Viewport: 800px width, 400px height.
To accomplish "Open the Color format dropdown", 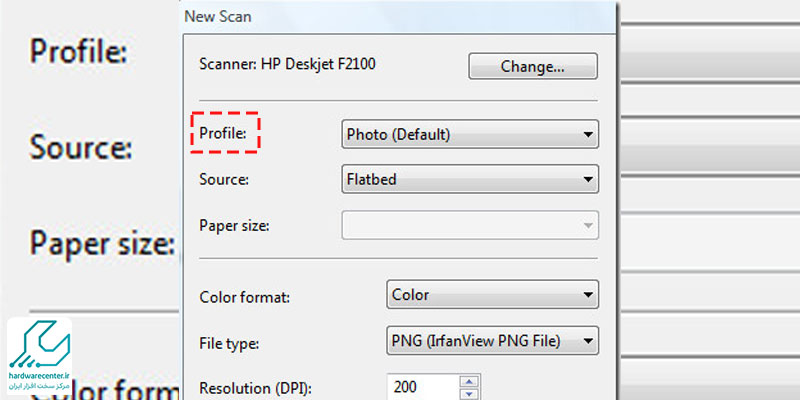I will [492, 294].
